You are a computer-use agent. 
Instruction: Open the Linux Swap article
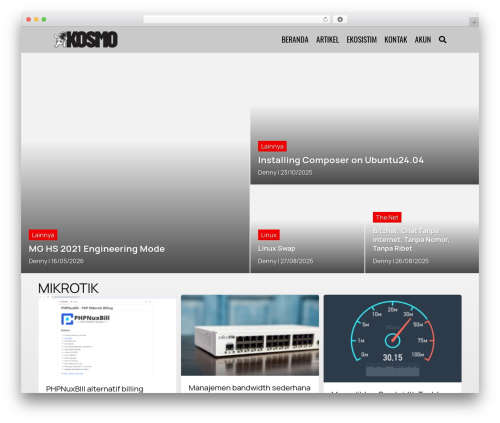(276, 249)
